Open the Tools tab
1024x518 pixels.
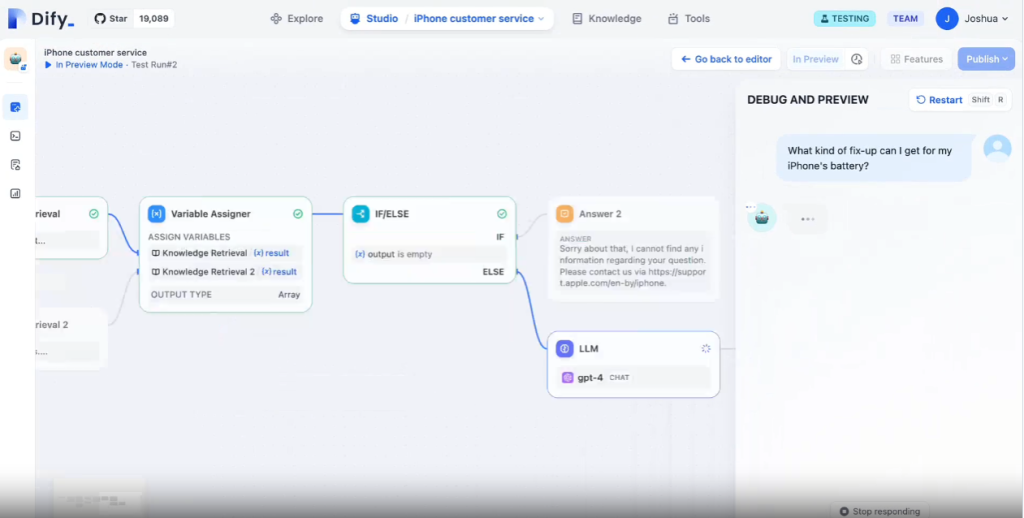point(688,18)
